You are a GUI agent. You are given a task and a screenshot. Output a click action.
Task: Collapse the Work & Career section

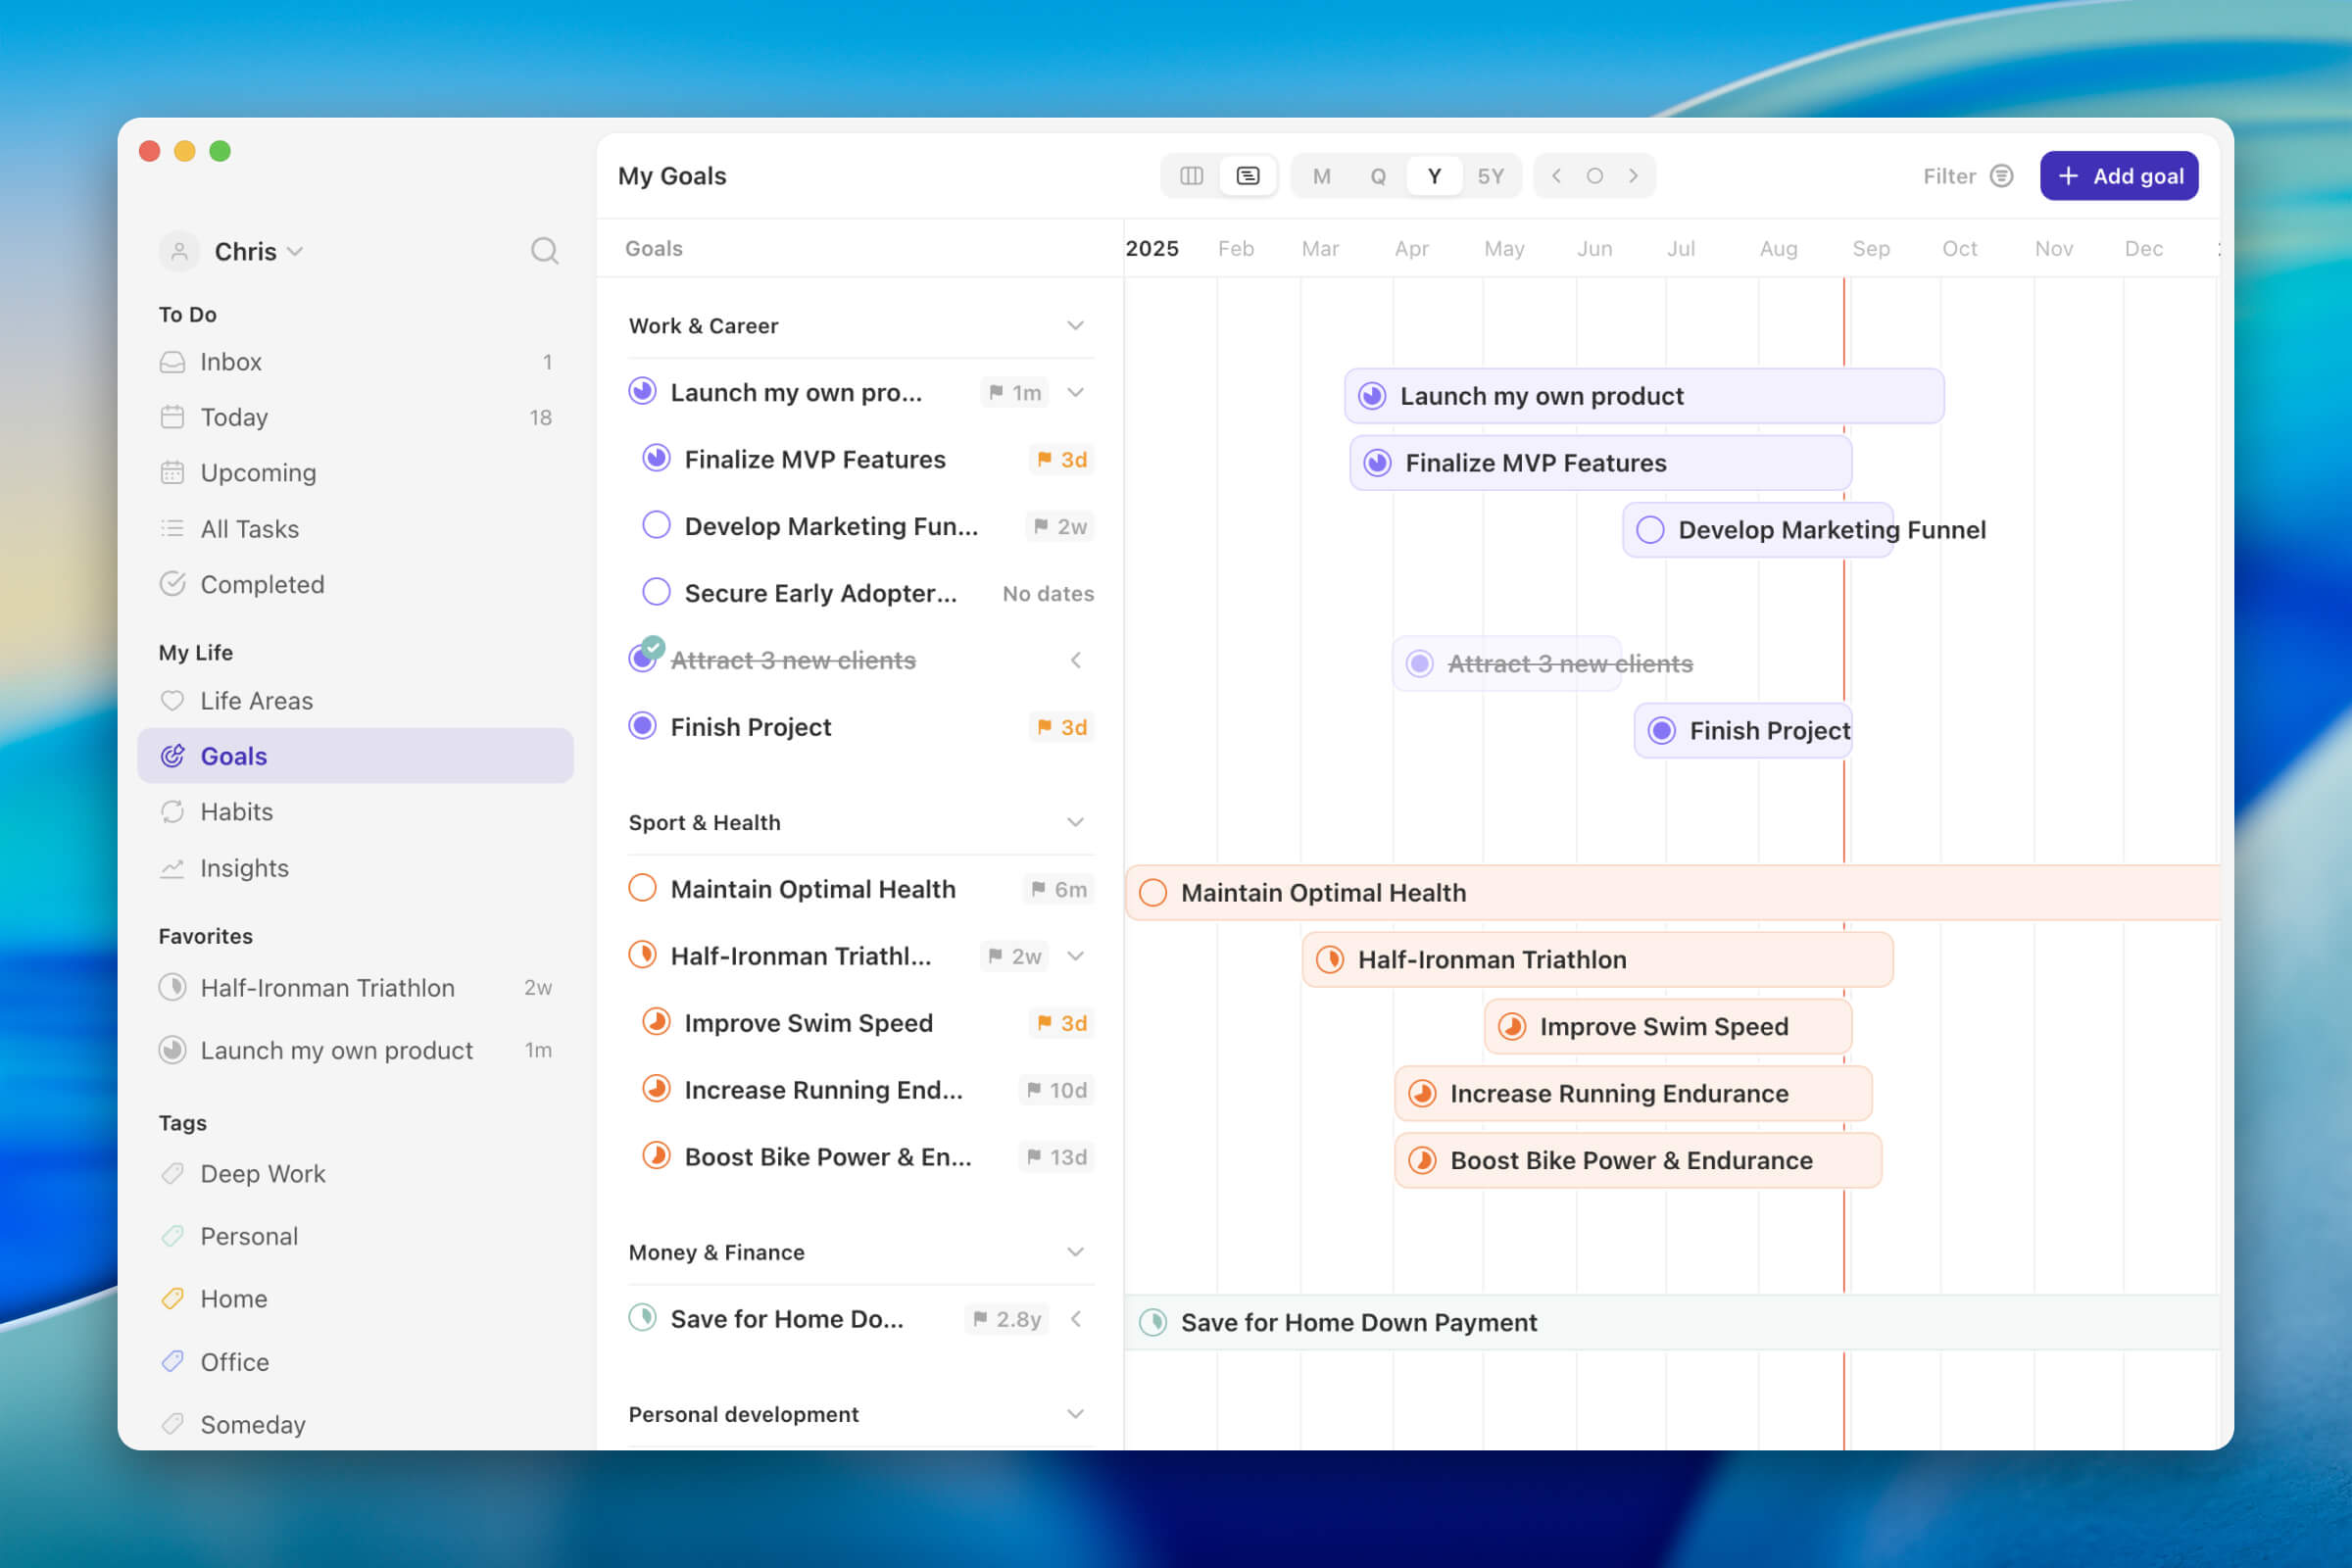pos(1075,326)
